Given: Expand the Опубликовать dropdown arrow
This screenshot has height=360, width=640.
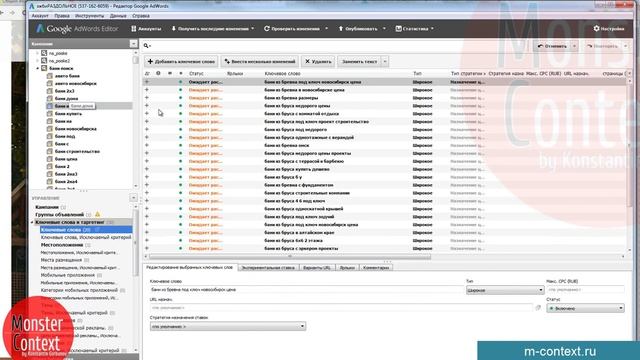Looking at the screenshot, I should click(x=384, y=29).
